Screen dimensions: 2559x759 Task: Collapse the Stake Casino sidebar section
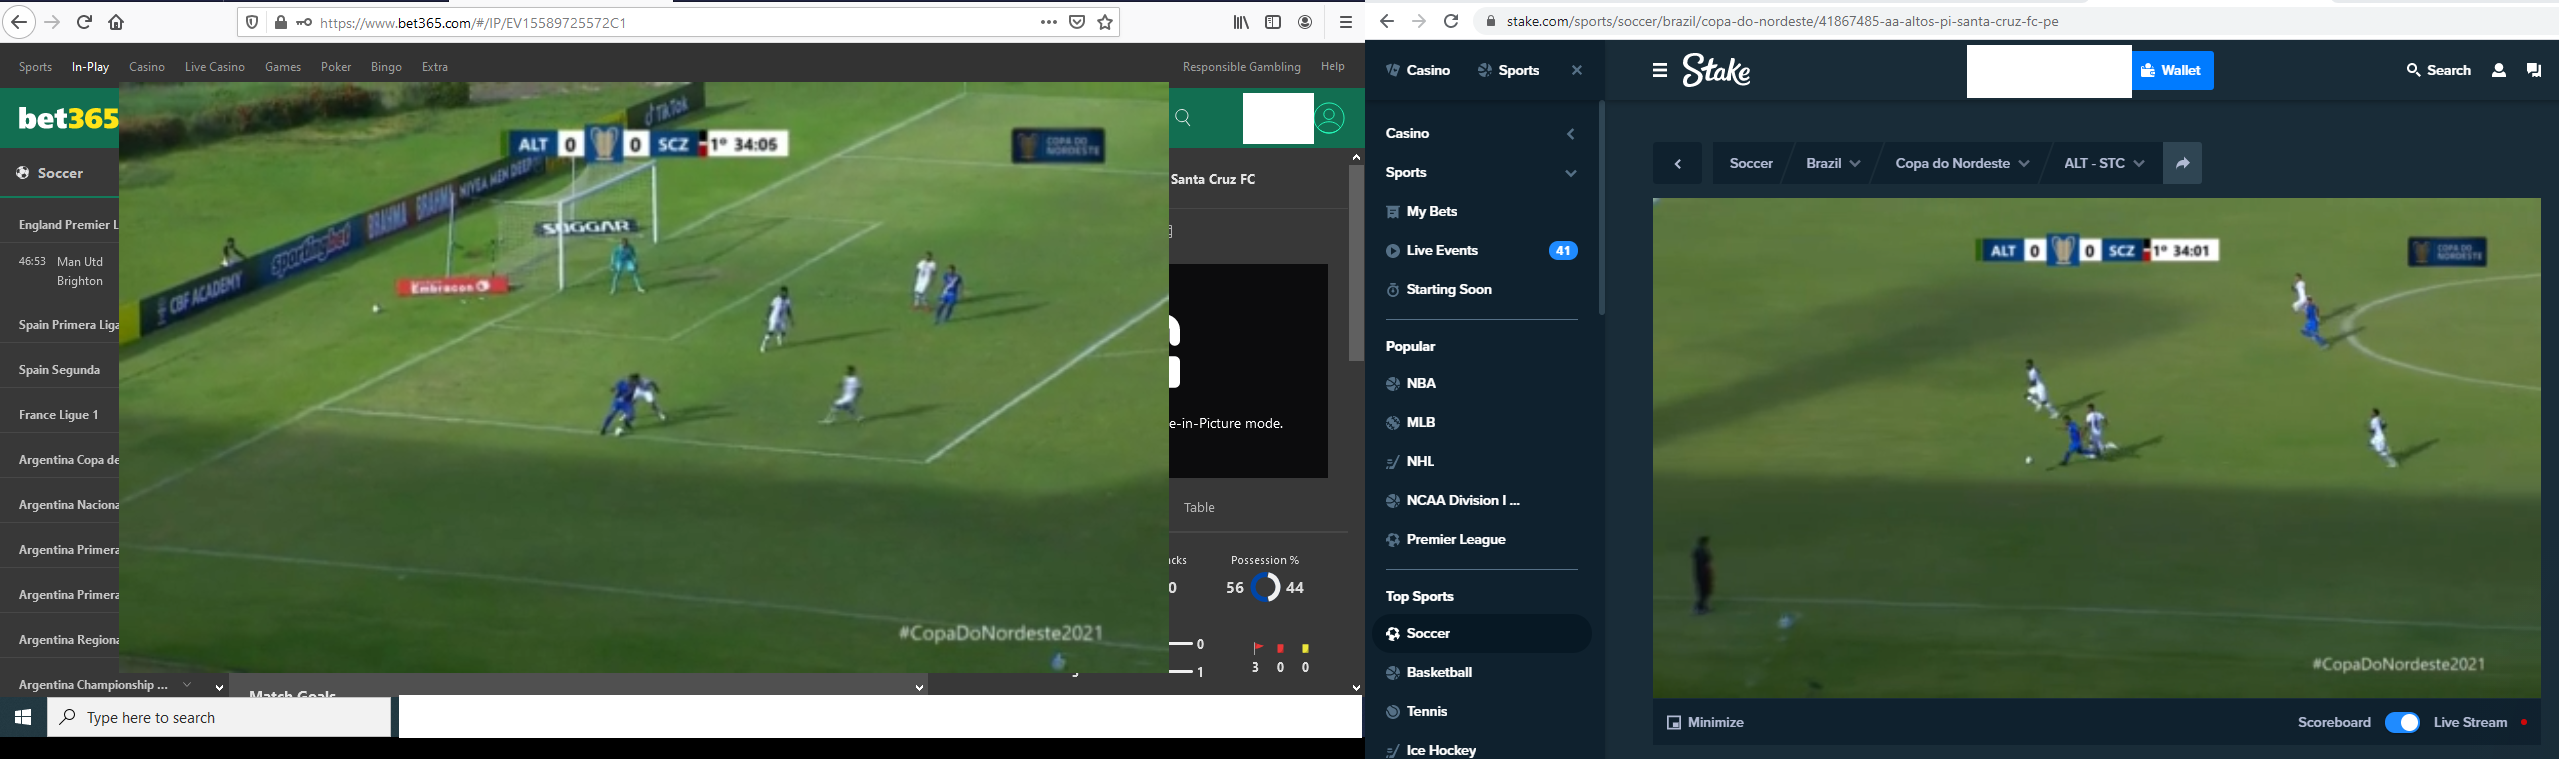[1570, 134]
